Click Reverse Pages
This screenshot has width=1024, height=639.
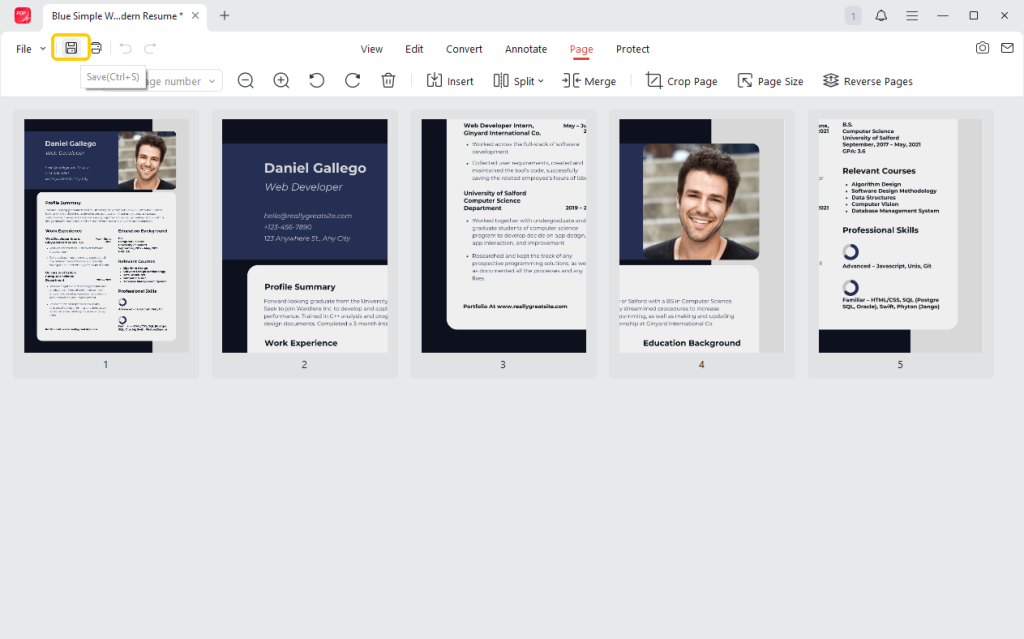pyautogui.click(x=868, y=80)
